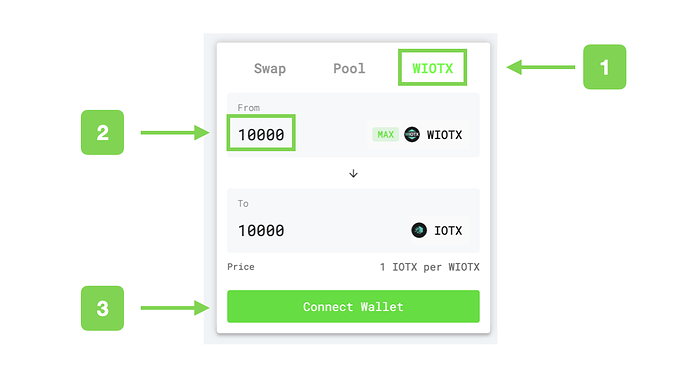Click the green number 1 step badge
The height and width of the screenshot is (390, 690).
[x=605, y=67]
